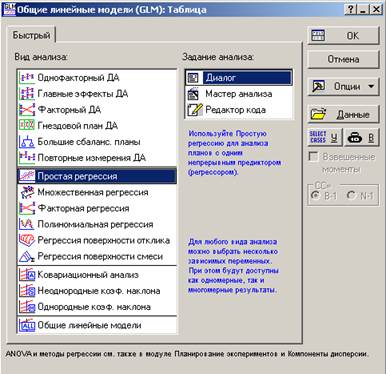The width and height of the screenshot is (386, 374).
Task: Choose the Однородные коэф. наклона icon
Action: [x=27, y=307]
